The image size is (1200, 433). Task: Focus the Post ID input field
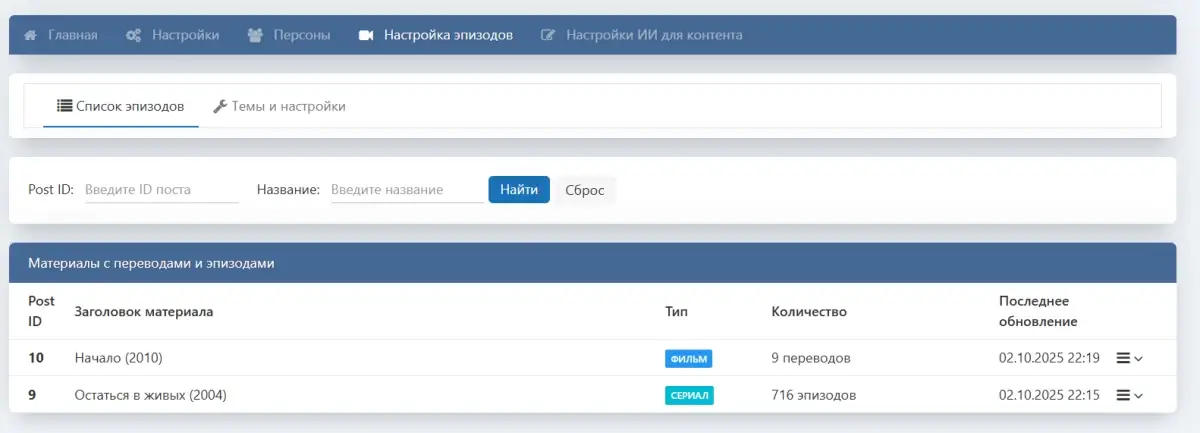[x=160, y=190]
